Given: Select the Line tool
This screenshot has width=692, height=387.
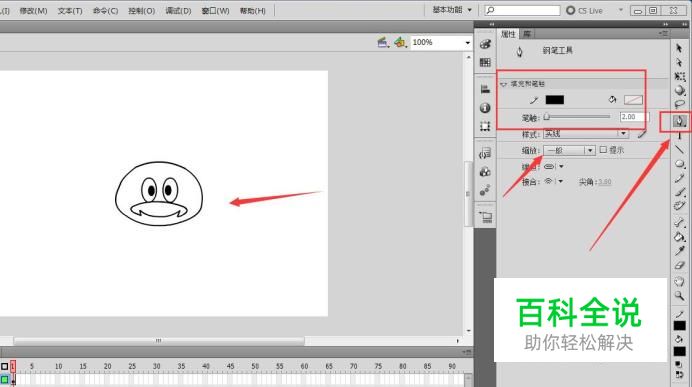Looking at the screenshot, I should pos(680,150).
